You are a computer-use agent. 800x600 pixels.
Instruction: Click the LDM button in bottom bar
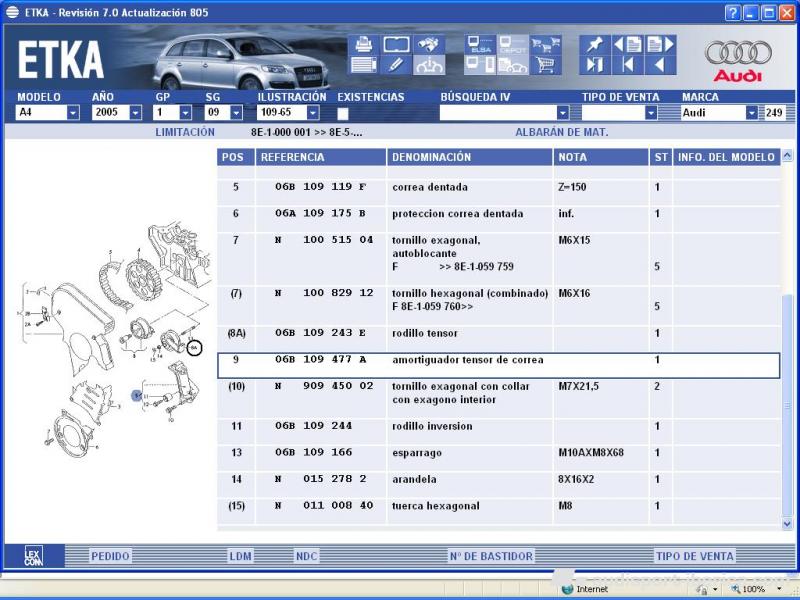(240, 556)
